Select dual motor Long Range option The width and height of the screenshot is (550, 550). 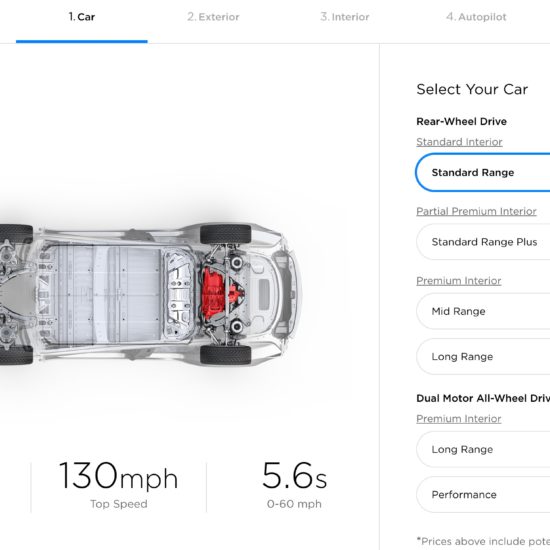pos(483,449)
